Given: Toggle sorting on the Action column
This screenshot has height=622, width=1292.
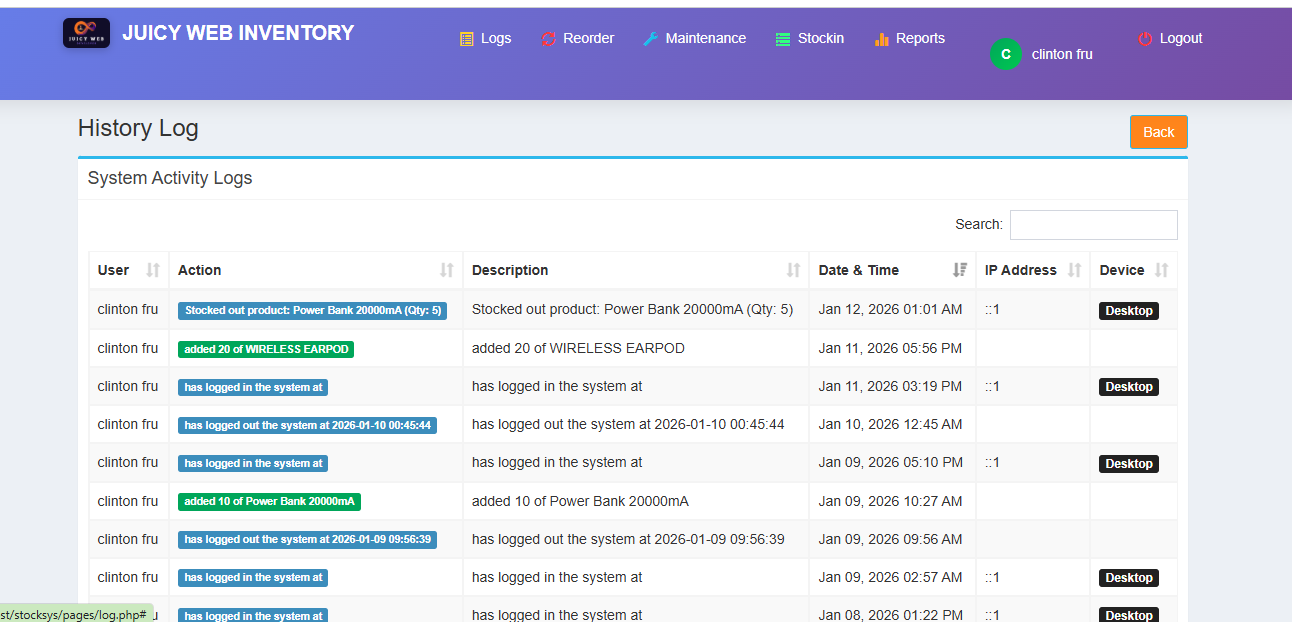Looking at the screenshot, I should point(446,270).
